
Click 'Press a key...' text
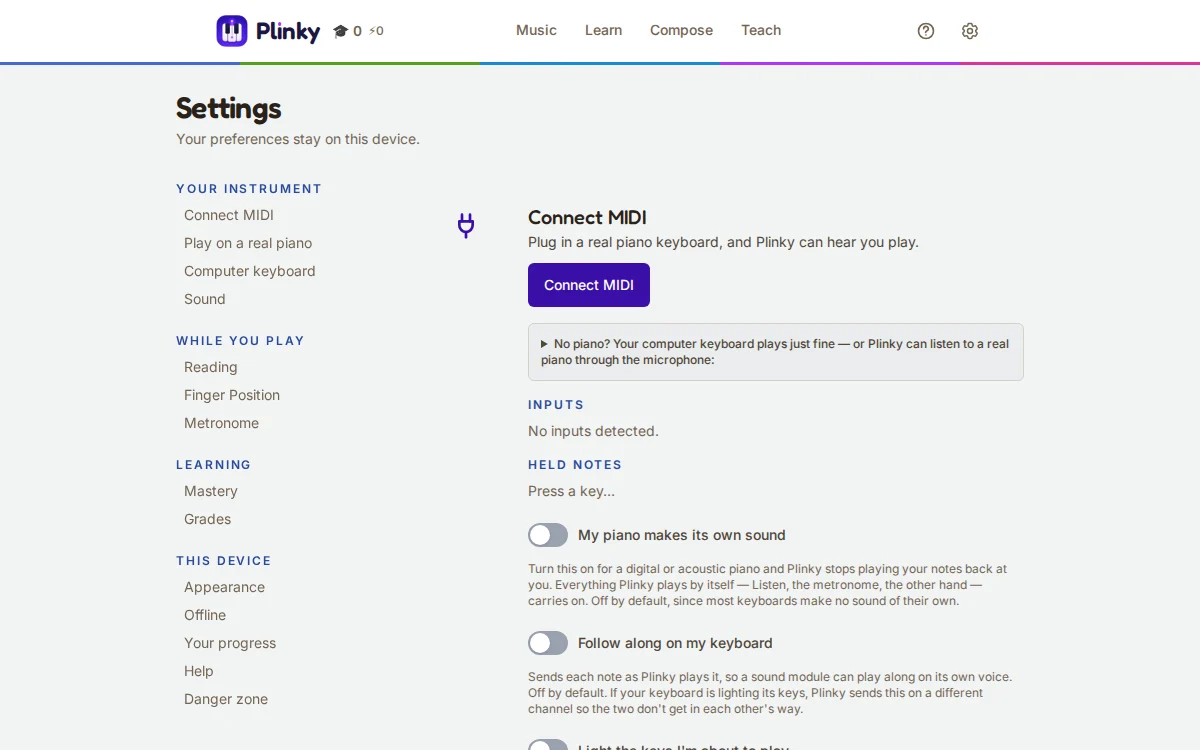pyautogui.click(x=571, y=491)
